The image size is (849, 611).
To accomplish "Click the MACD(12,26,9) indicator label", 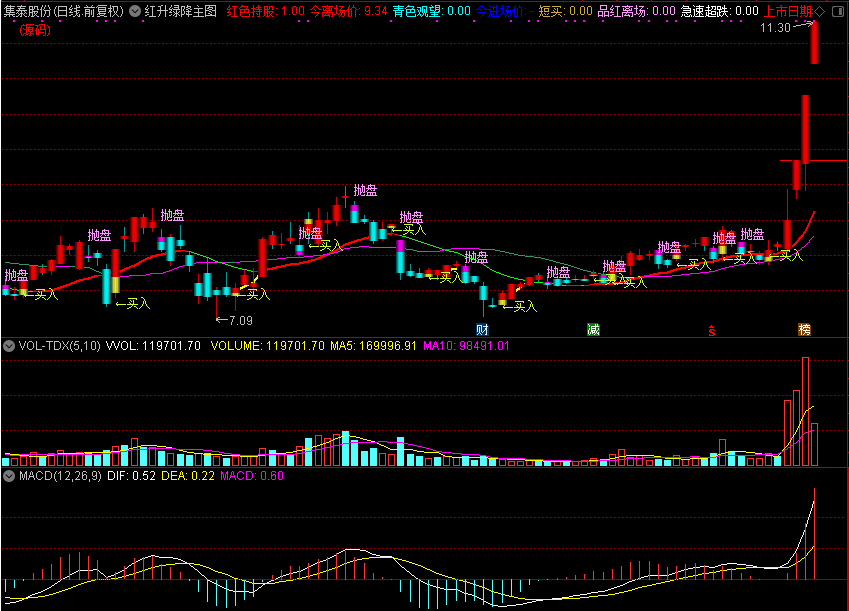I will point(60,476).
